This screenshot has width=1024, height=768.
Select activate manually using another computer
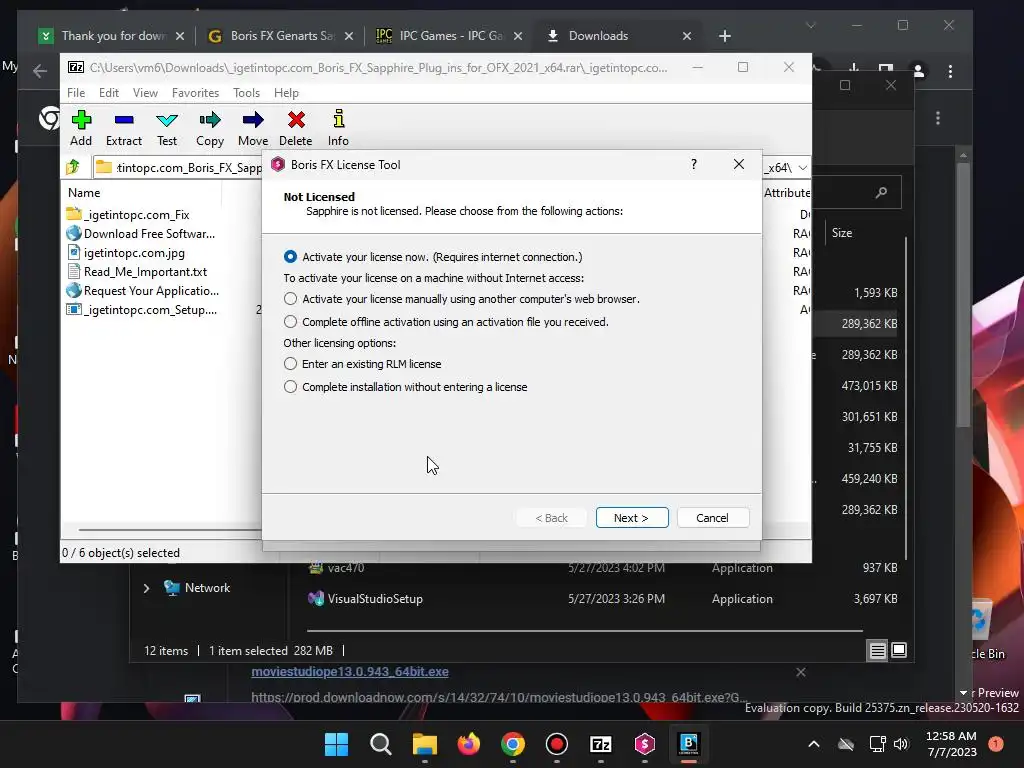pyautogui.click(x=290, y=298)
